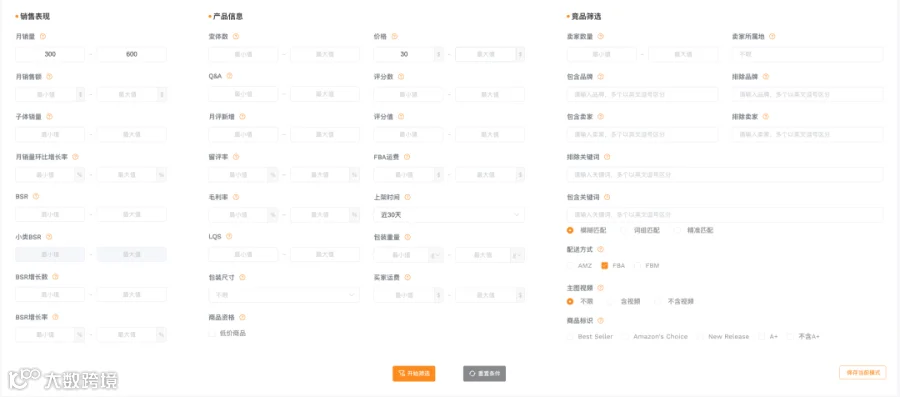Open the 上架时间 dropdown showing 近30天
The width and height of the screenshot is (900, 397).
[x=449, y=215]
